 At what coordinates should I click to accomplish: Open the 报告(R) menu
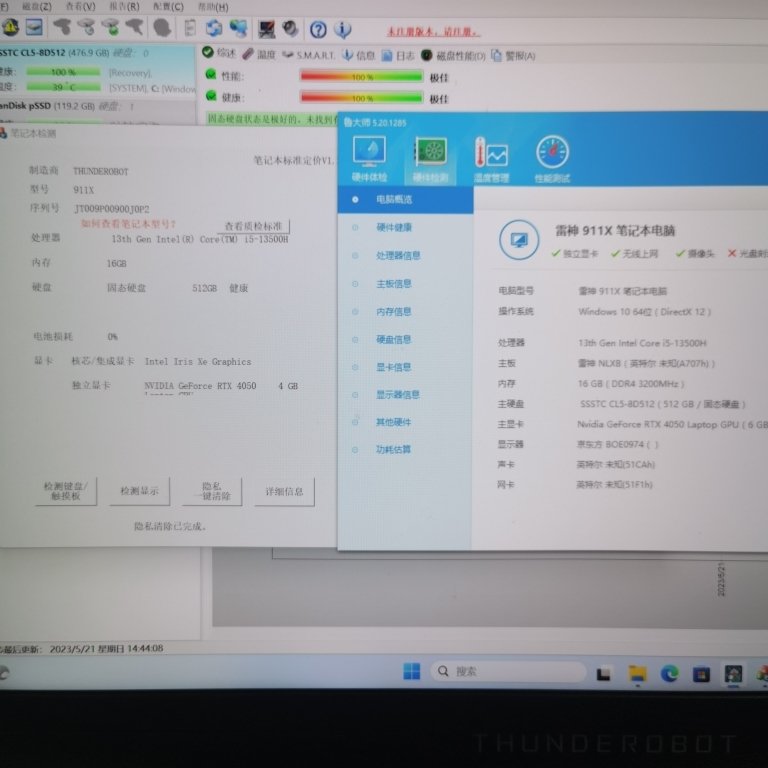click(x=124, y=6)
